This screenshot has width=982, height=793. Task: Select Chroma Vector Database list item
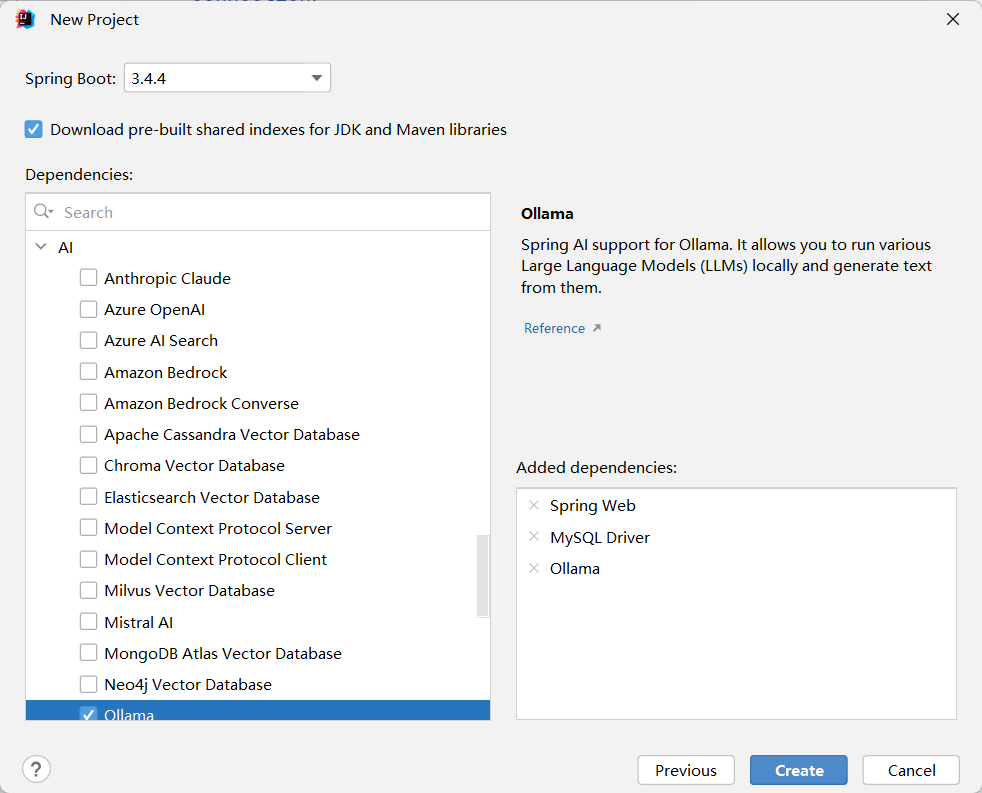pyautogui.click(x=194, y=466)
